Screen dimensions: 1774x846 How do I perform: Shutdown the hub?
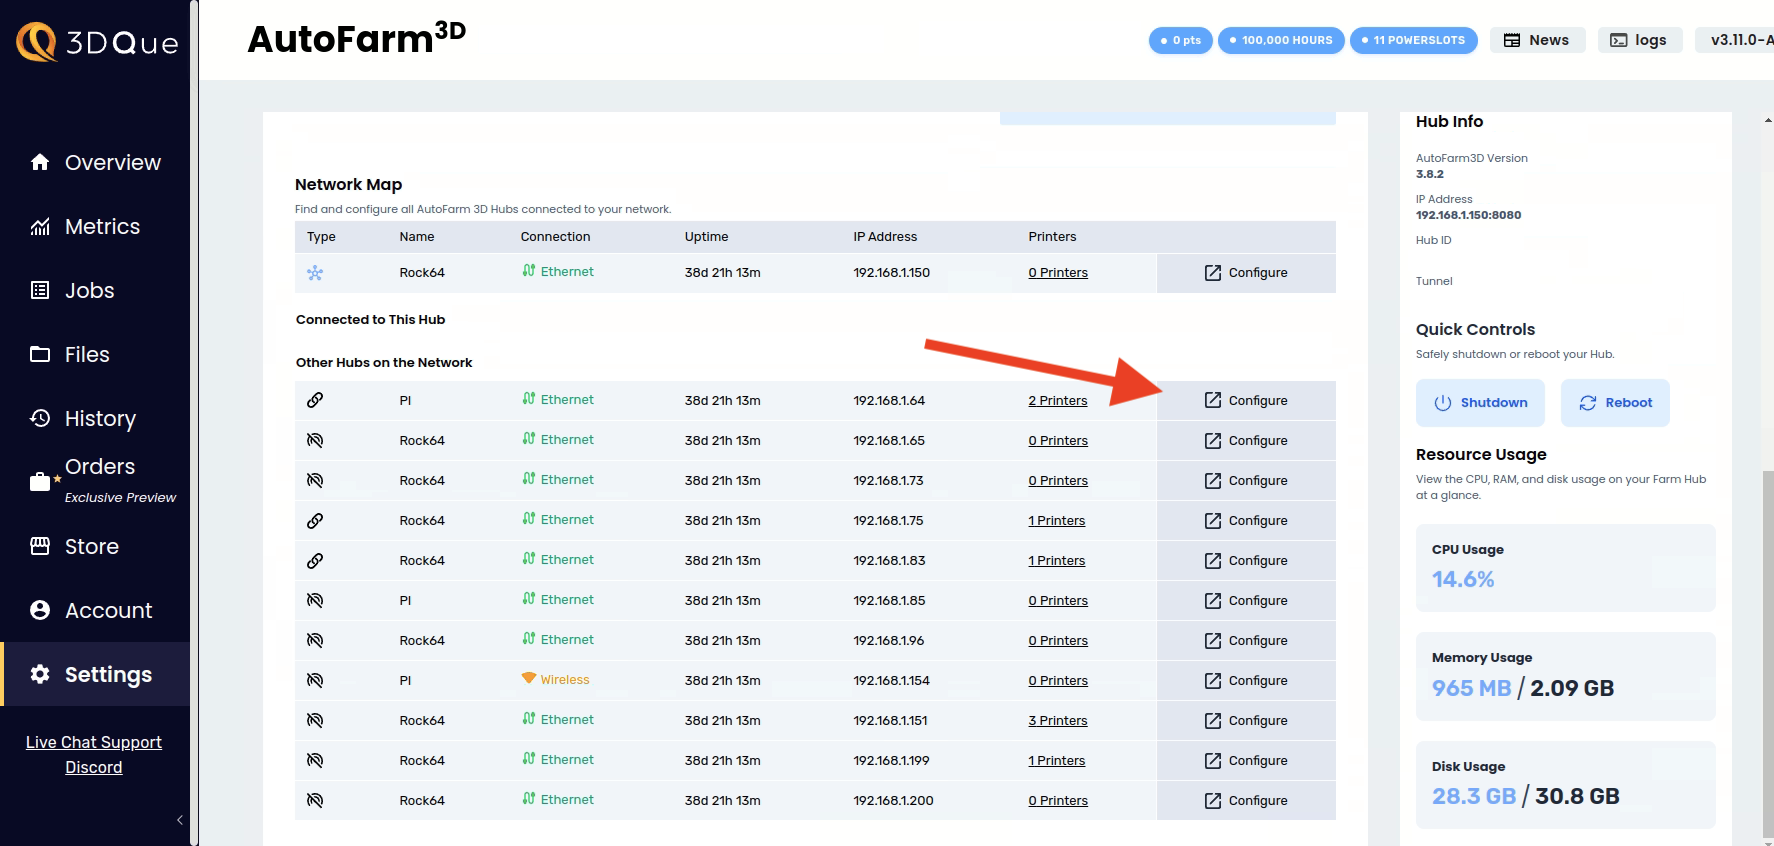click(x=1480, y=403)
